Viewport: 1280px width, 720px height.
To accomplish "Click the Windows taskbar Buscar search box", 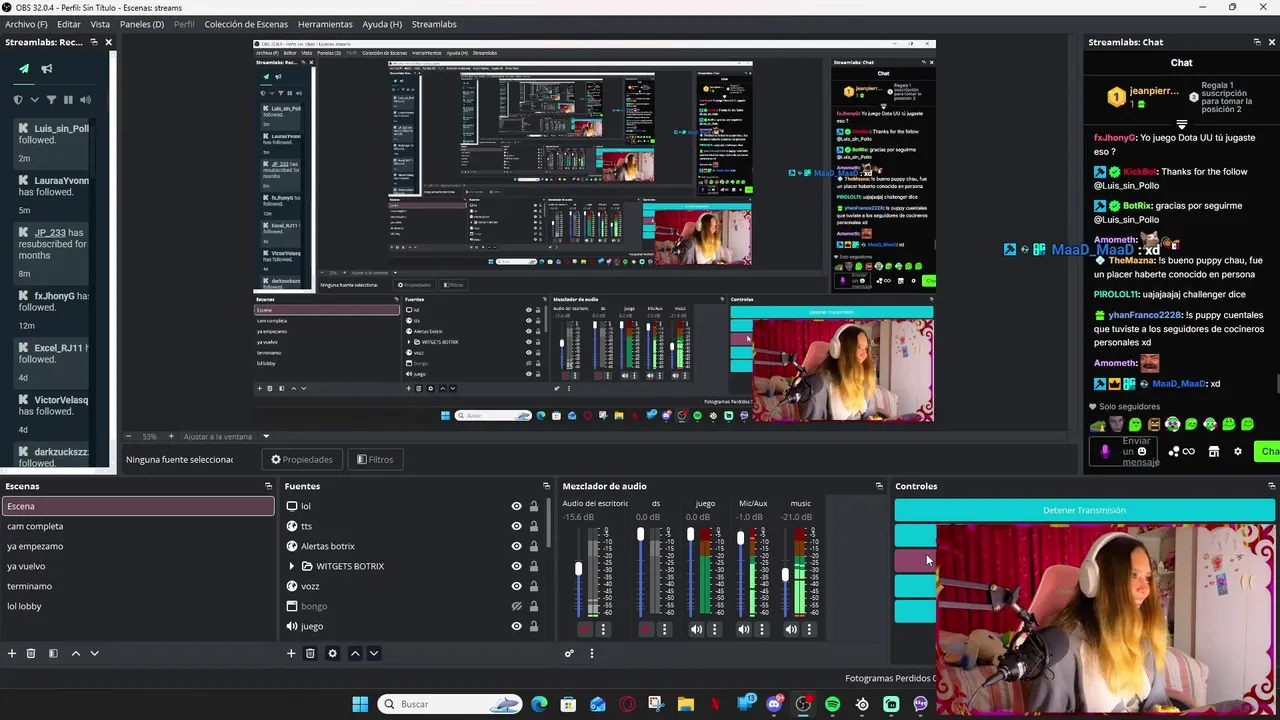I will (x=450, y=704).
